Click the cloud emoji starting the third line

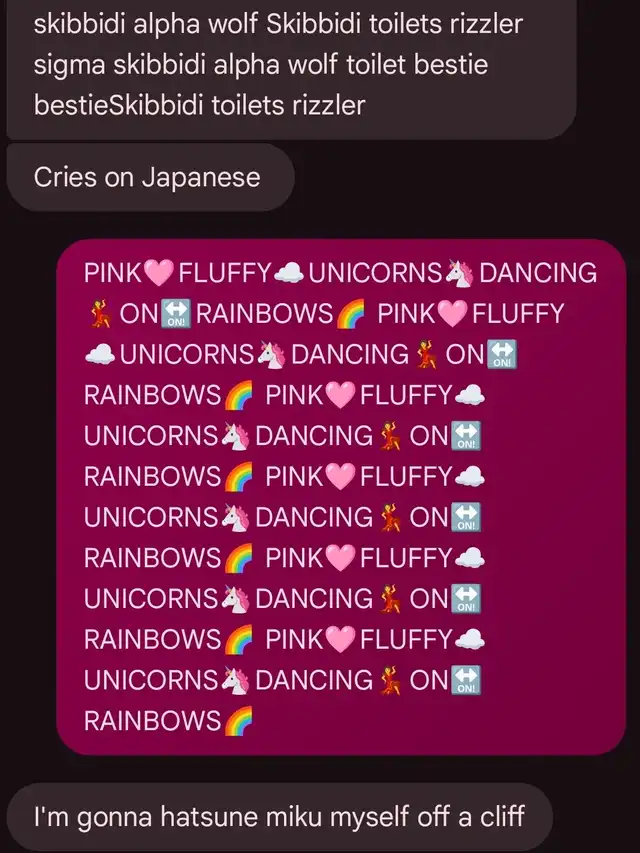[100, 355]
